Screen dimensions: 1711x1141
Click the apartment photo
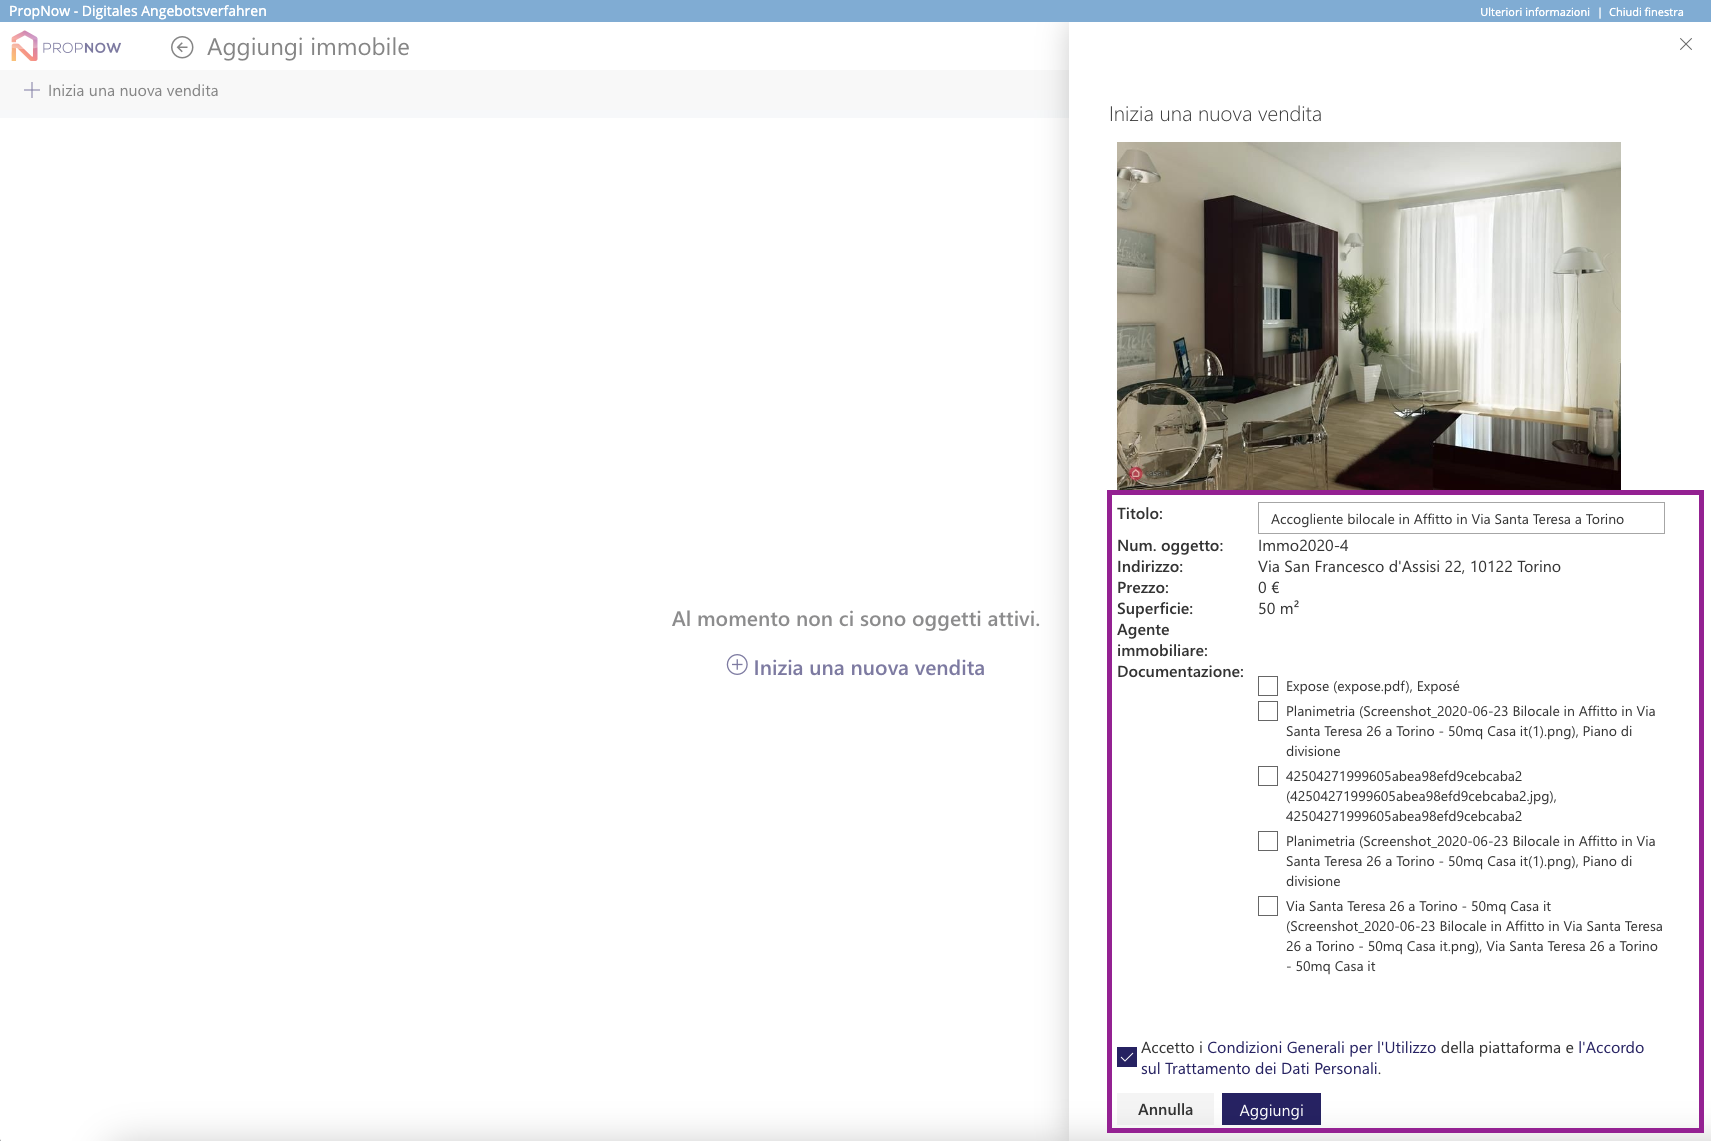tap(1368, 315)
